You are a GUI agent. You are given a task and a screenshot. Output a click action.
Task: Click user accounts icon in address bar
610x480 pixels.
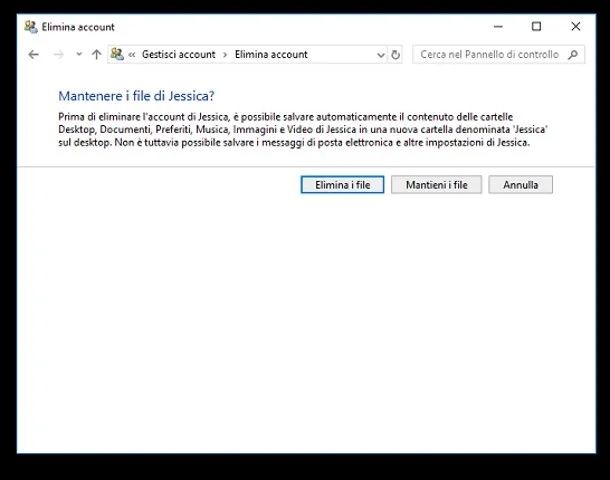coord(117,54)
